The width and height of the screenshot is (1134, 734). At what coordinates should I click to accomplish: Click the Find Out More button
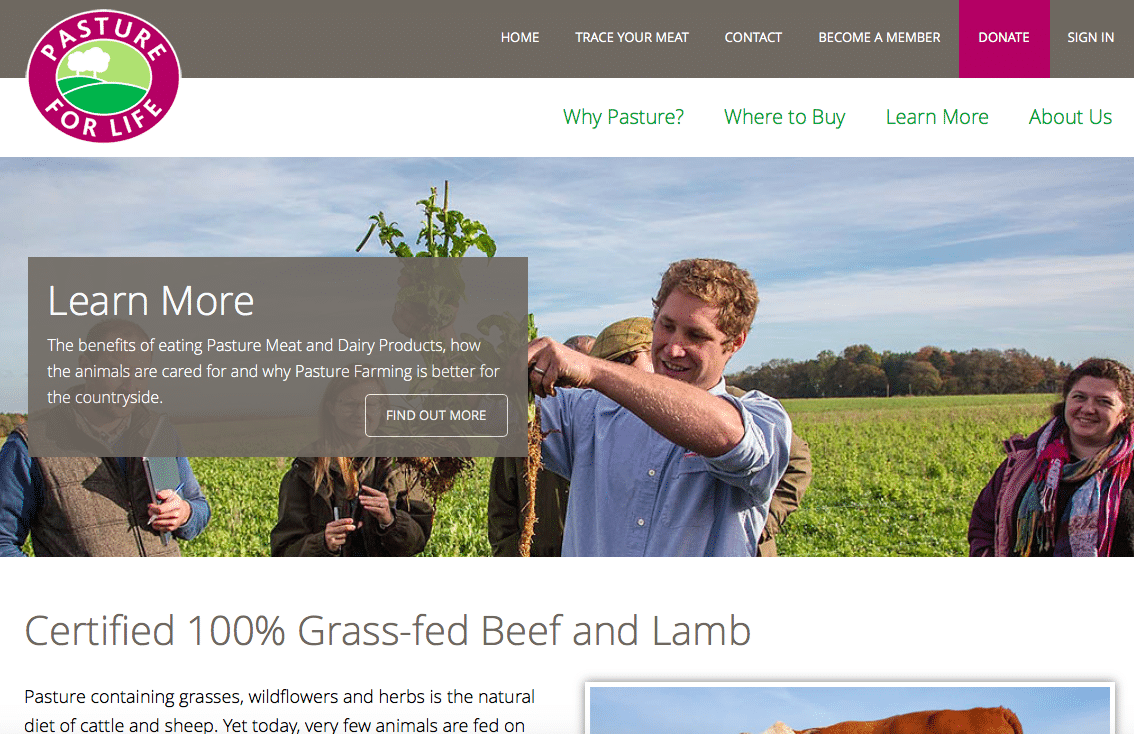[x=436, y=415]
